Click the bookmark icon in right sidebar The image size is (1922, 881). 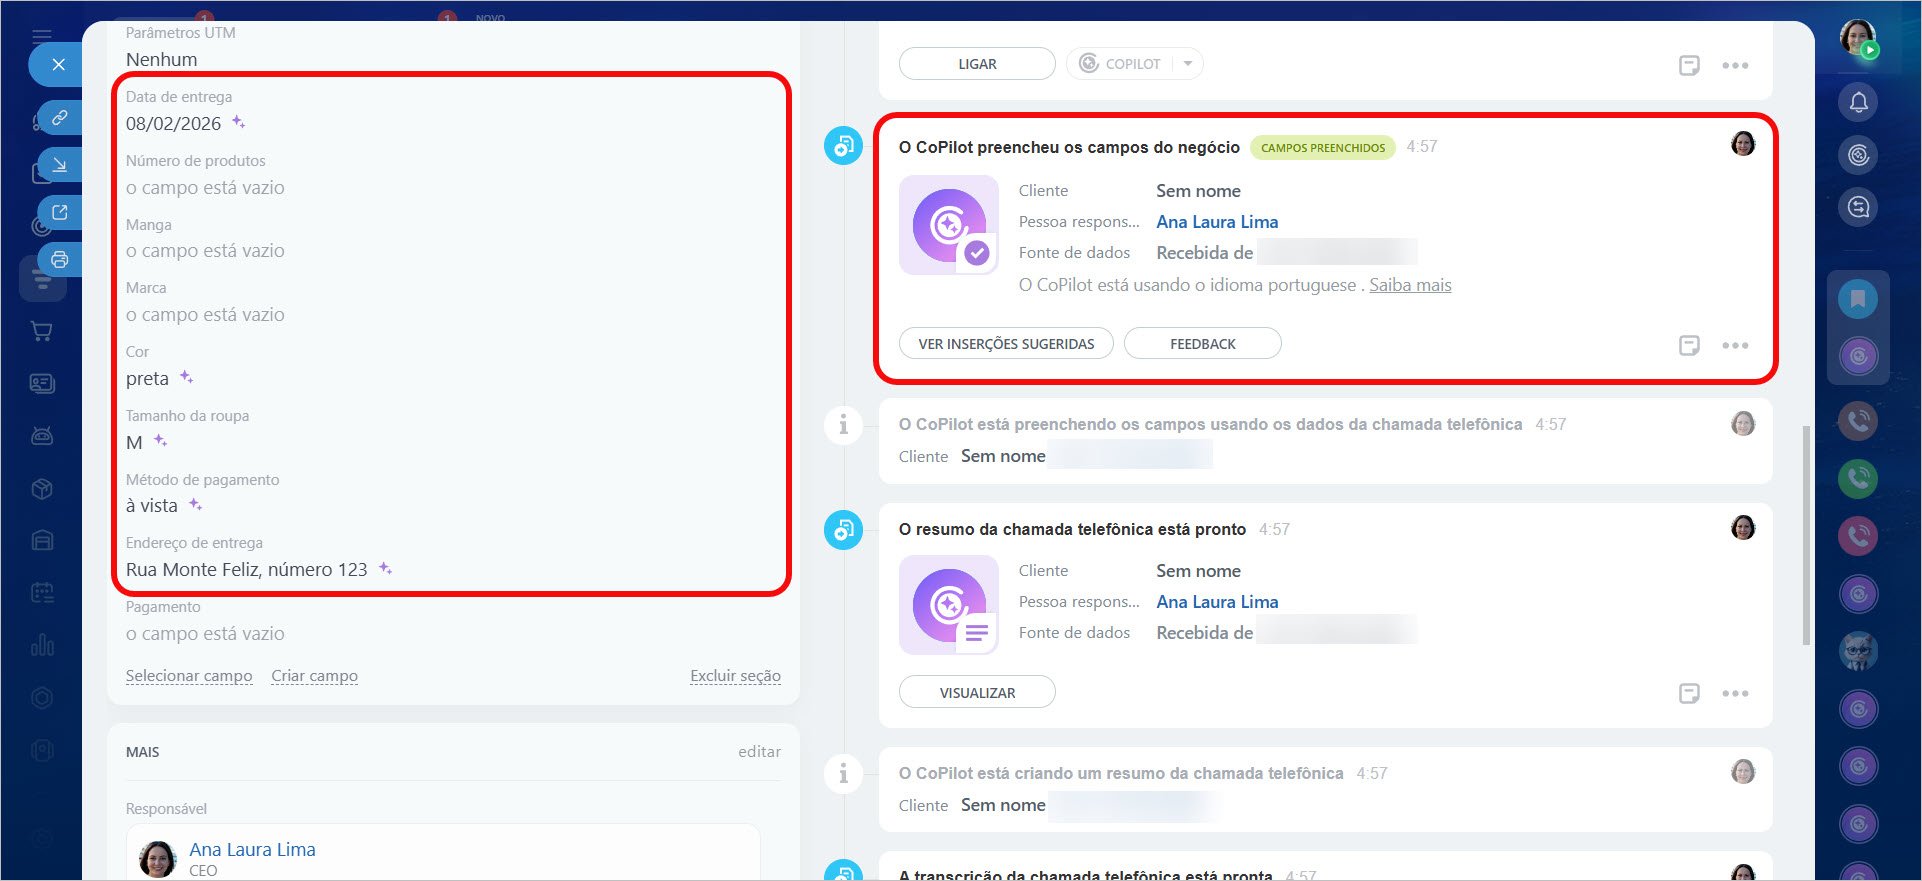(x=1858, y=299)
